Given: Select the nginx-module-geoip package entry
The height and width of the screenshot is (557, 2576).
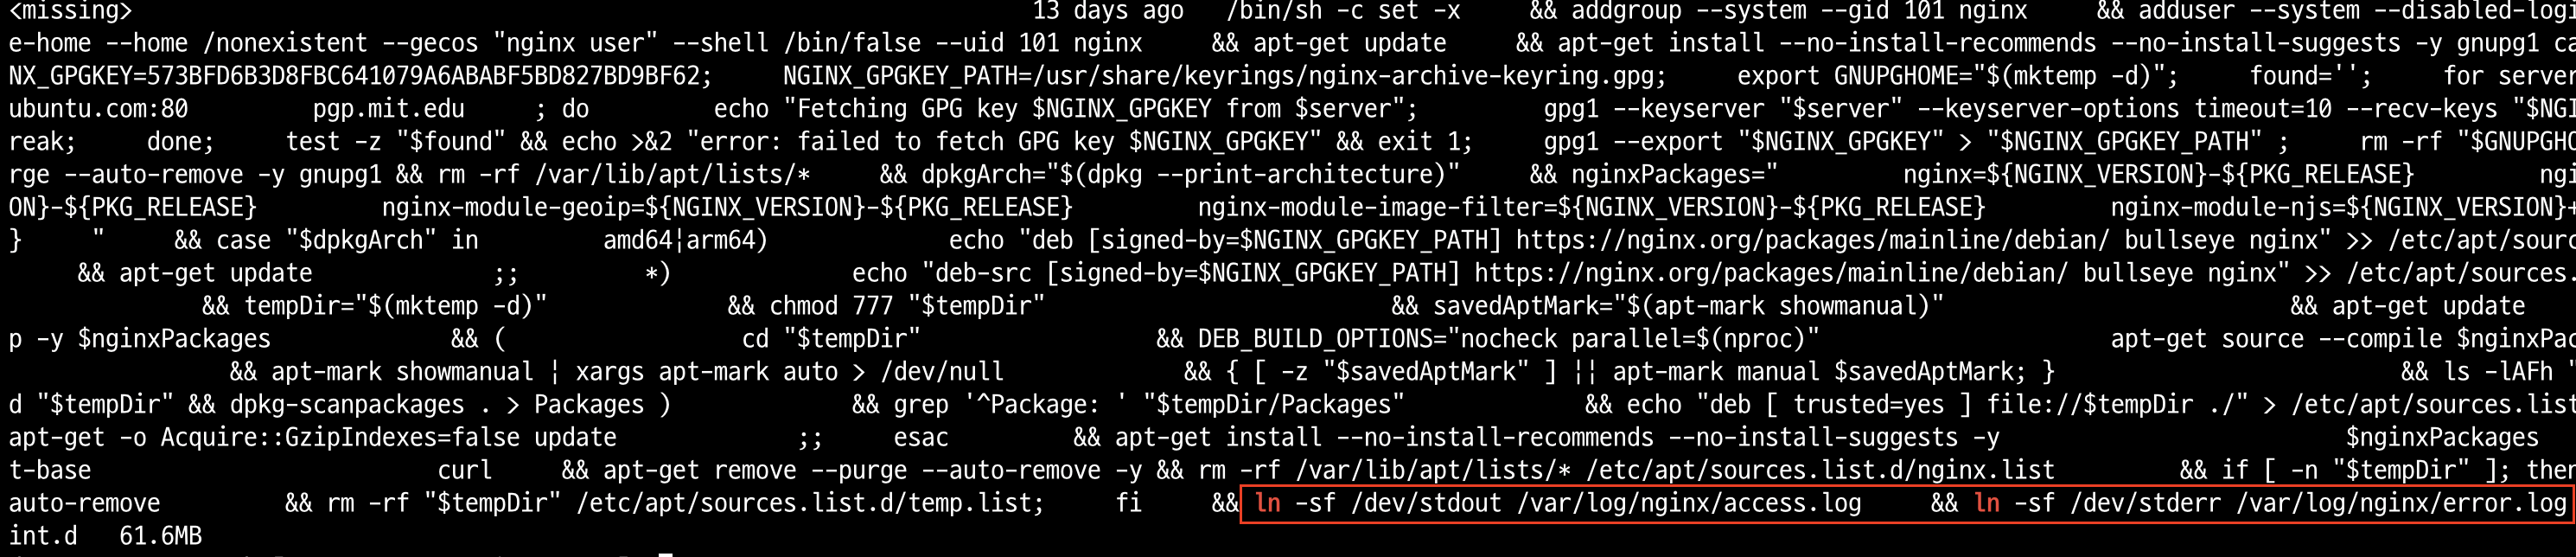Looking at the screenshot, I should coord(727,207).
